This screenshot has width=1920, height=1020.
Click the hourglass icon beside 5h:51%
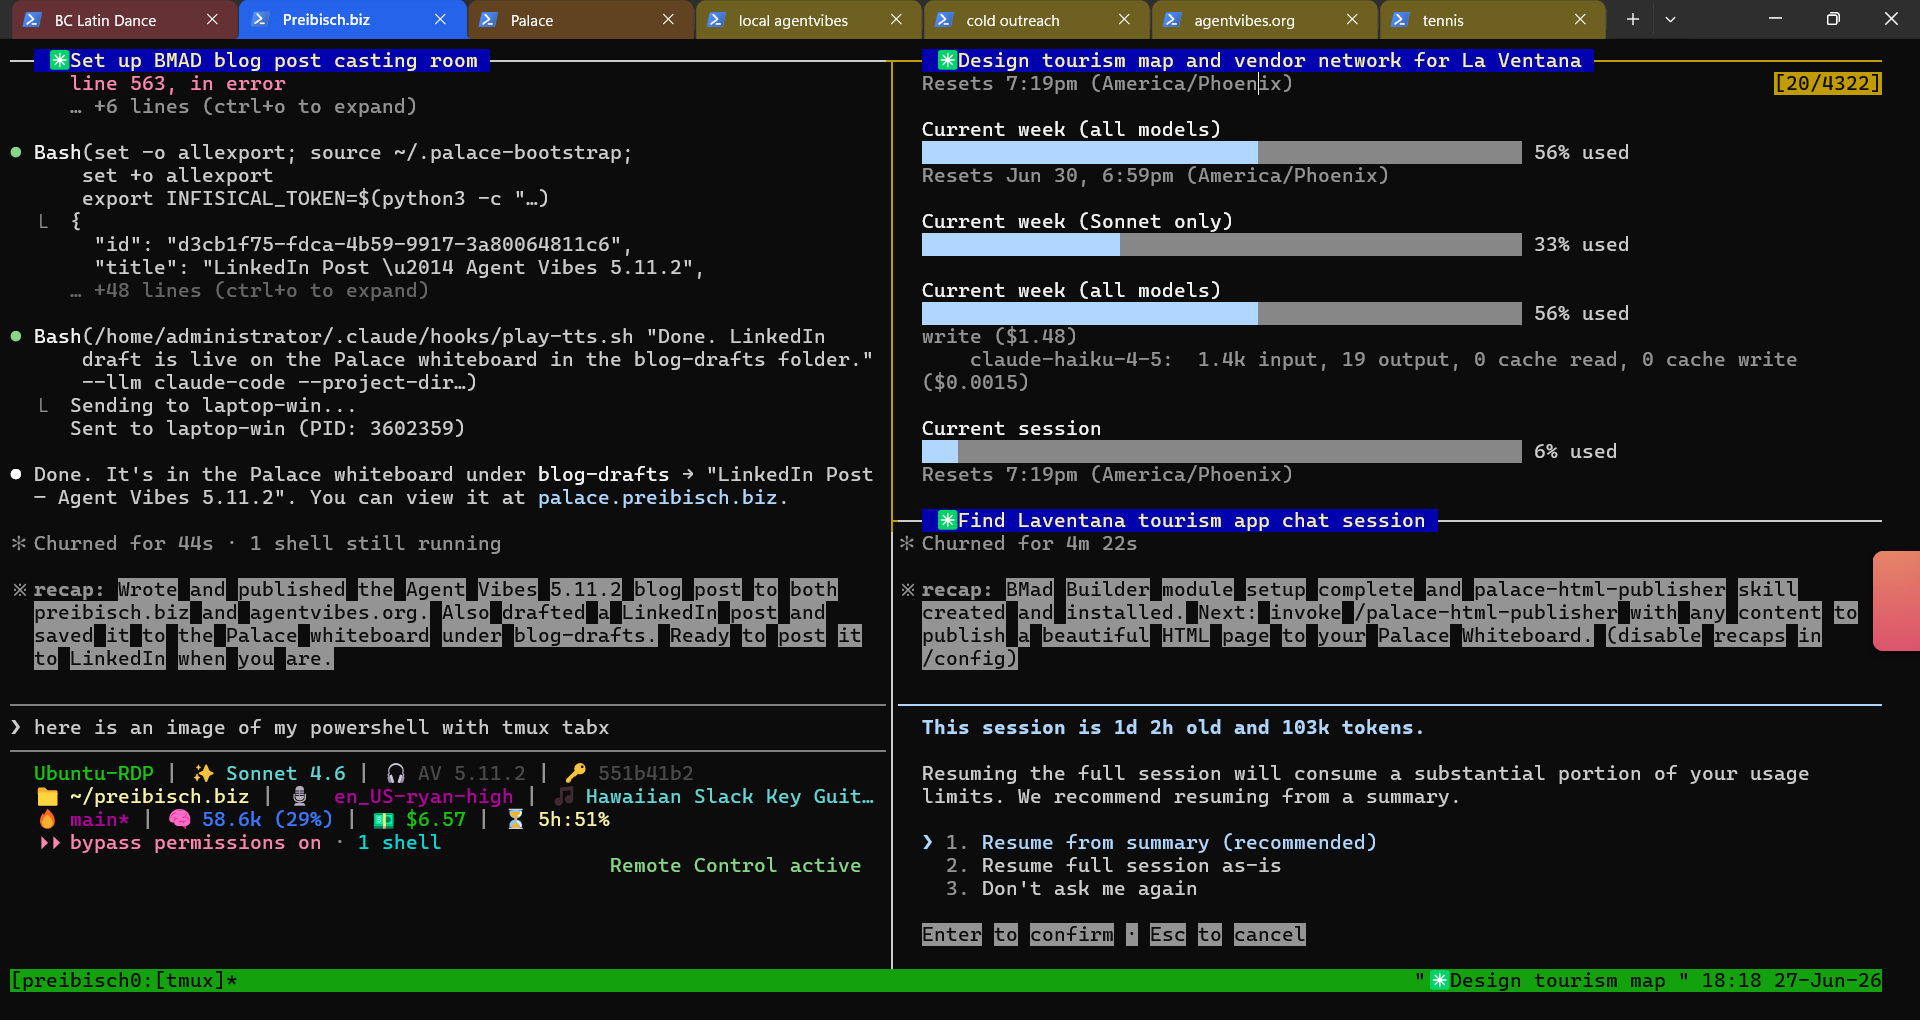click(515, 819)
